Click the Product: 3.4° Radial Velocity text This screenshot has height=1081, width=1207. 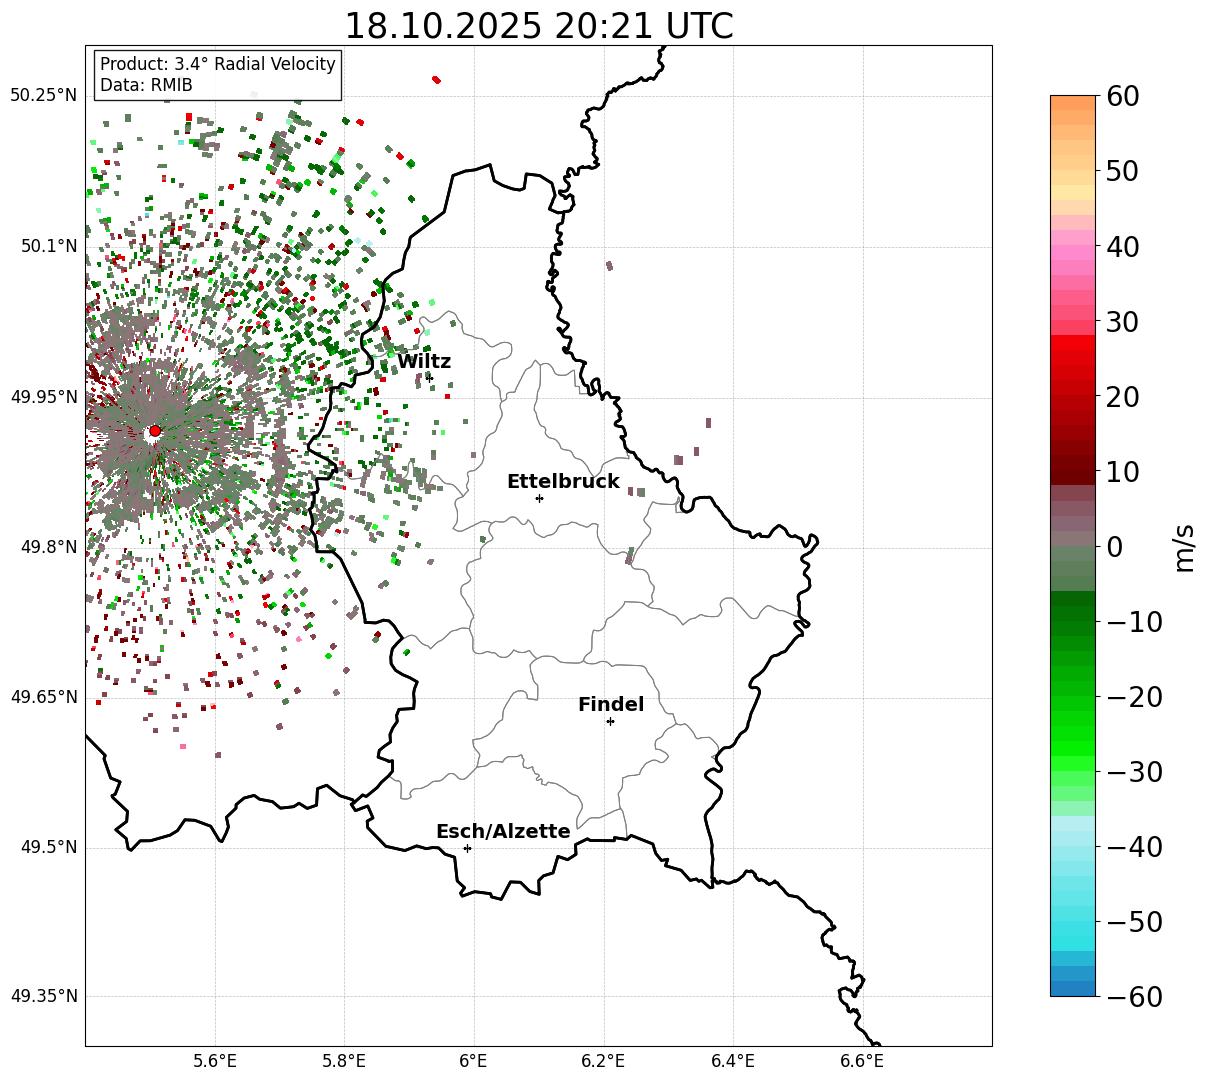218,64
